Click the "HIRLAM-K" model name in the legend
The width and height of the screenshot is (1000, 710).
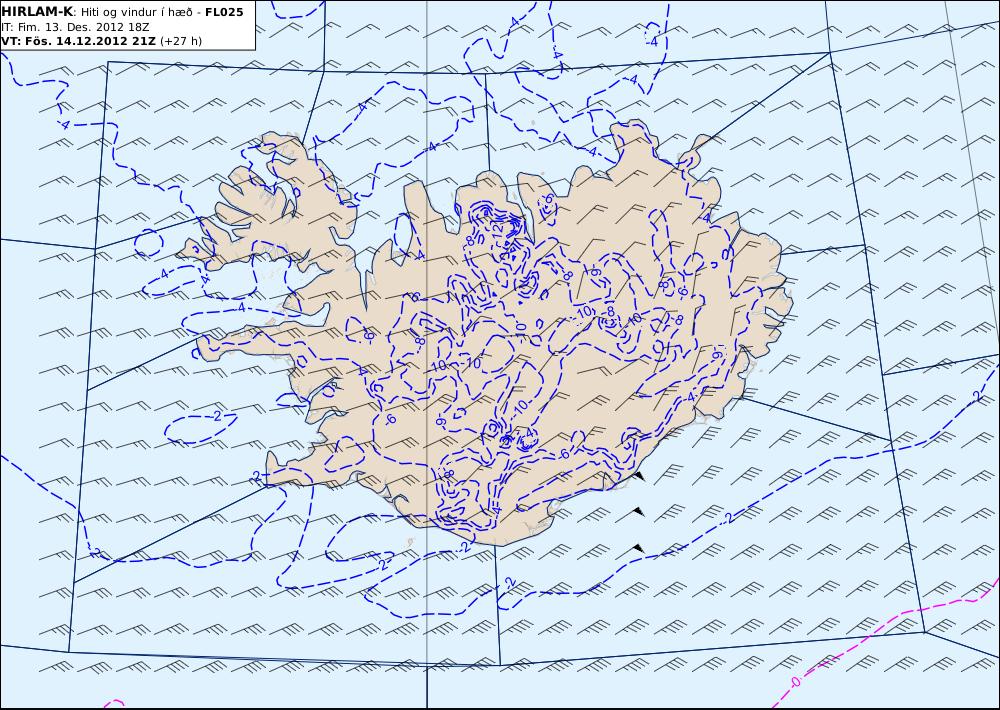coord(37,12)
